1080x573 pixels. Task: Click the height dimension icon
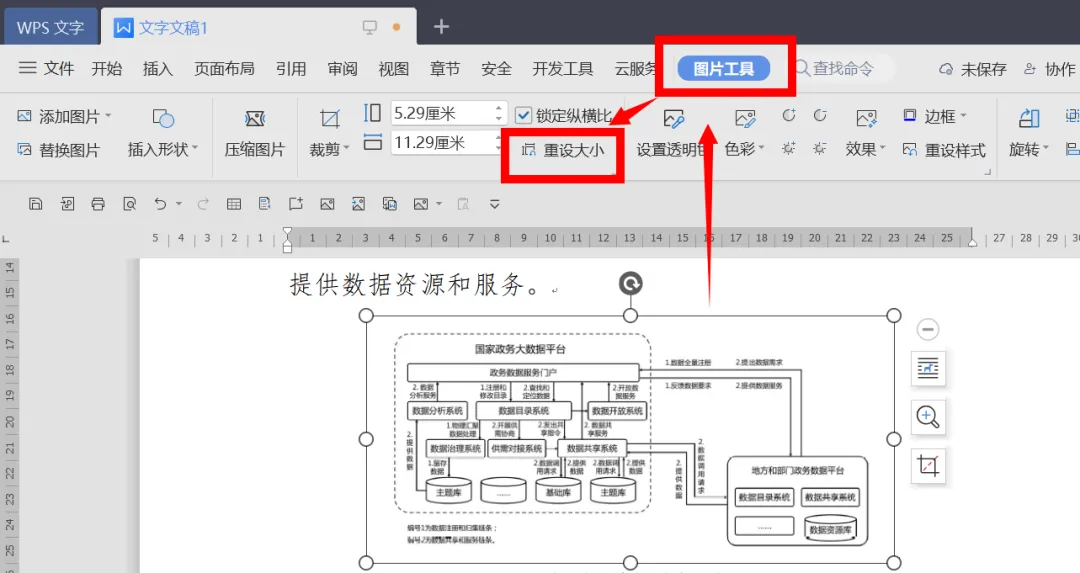point(372,113)
